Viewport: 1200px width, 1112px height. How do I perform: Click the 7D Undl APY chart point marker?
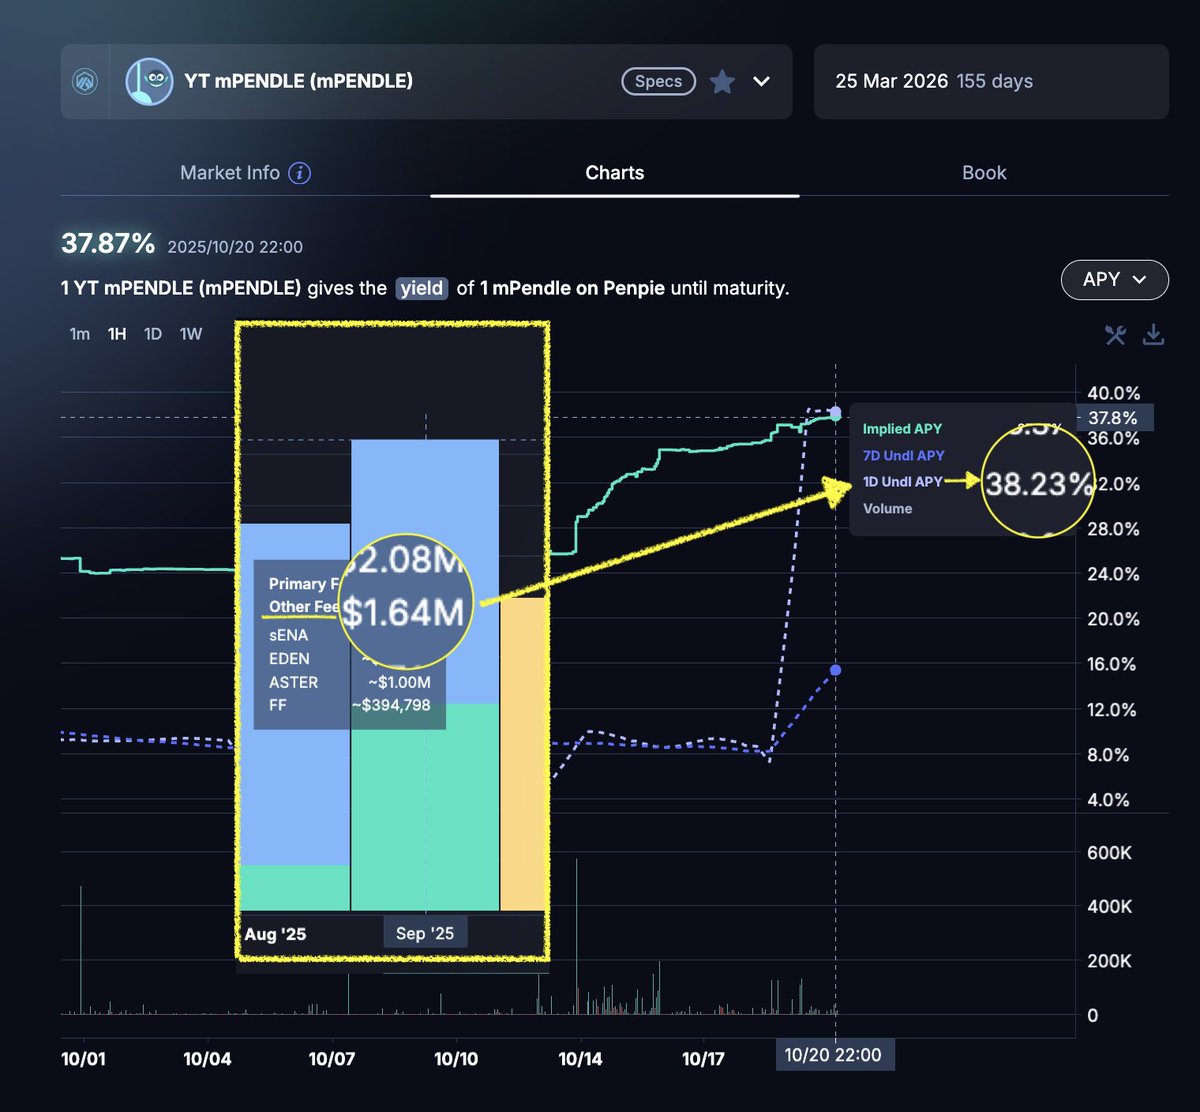[836, 670]
